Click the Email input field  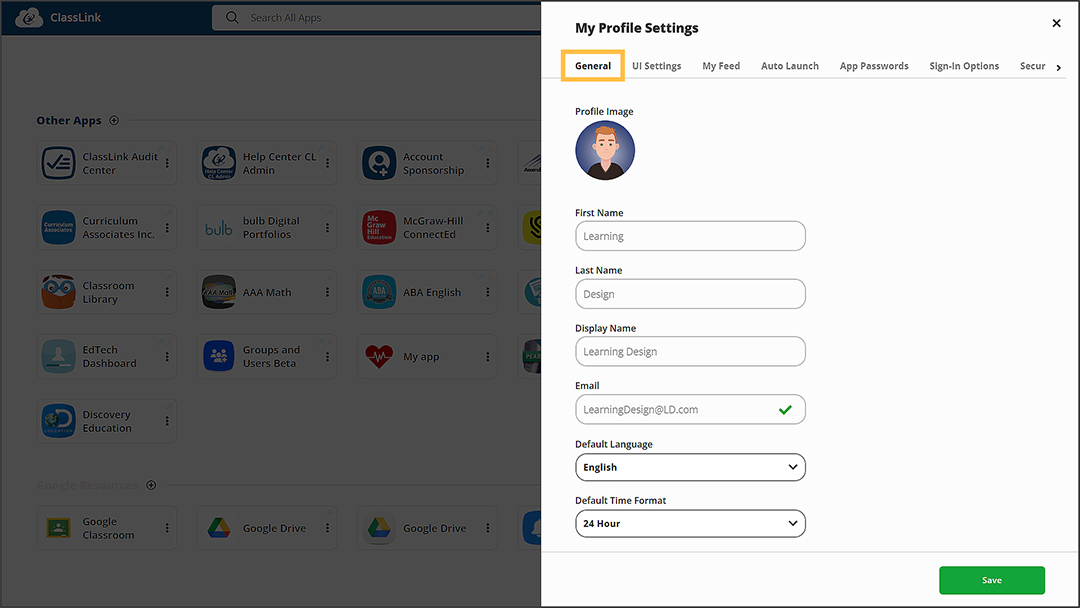690,409
